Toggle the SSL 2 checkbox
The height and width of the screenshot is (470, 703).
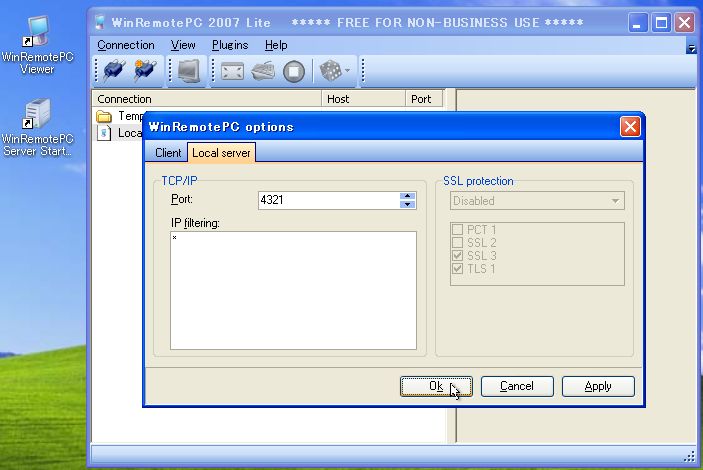point(457,243)
